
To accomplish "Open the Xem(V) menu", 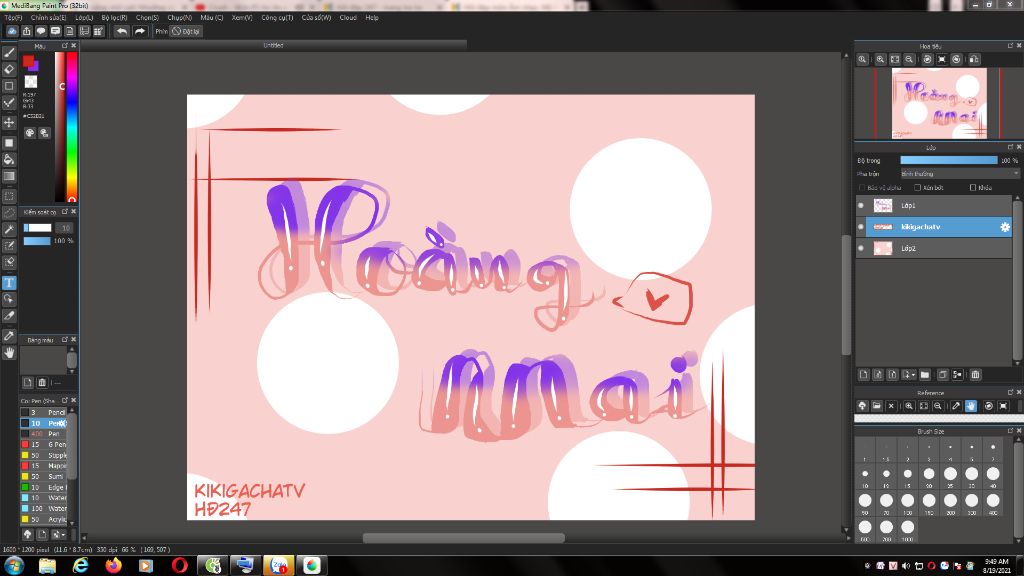I will pos(242,18).
